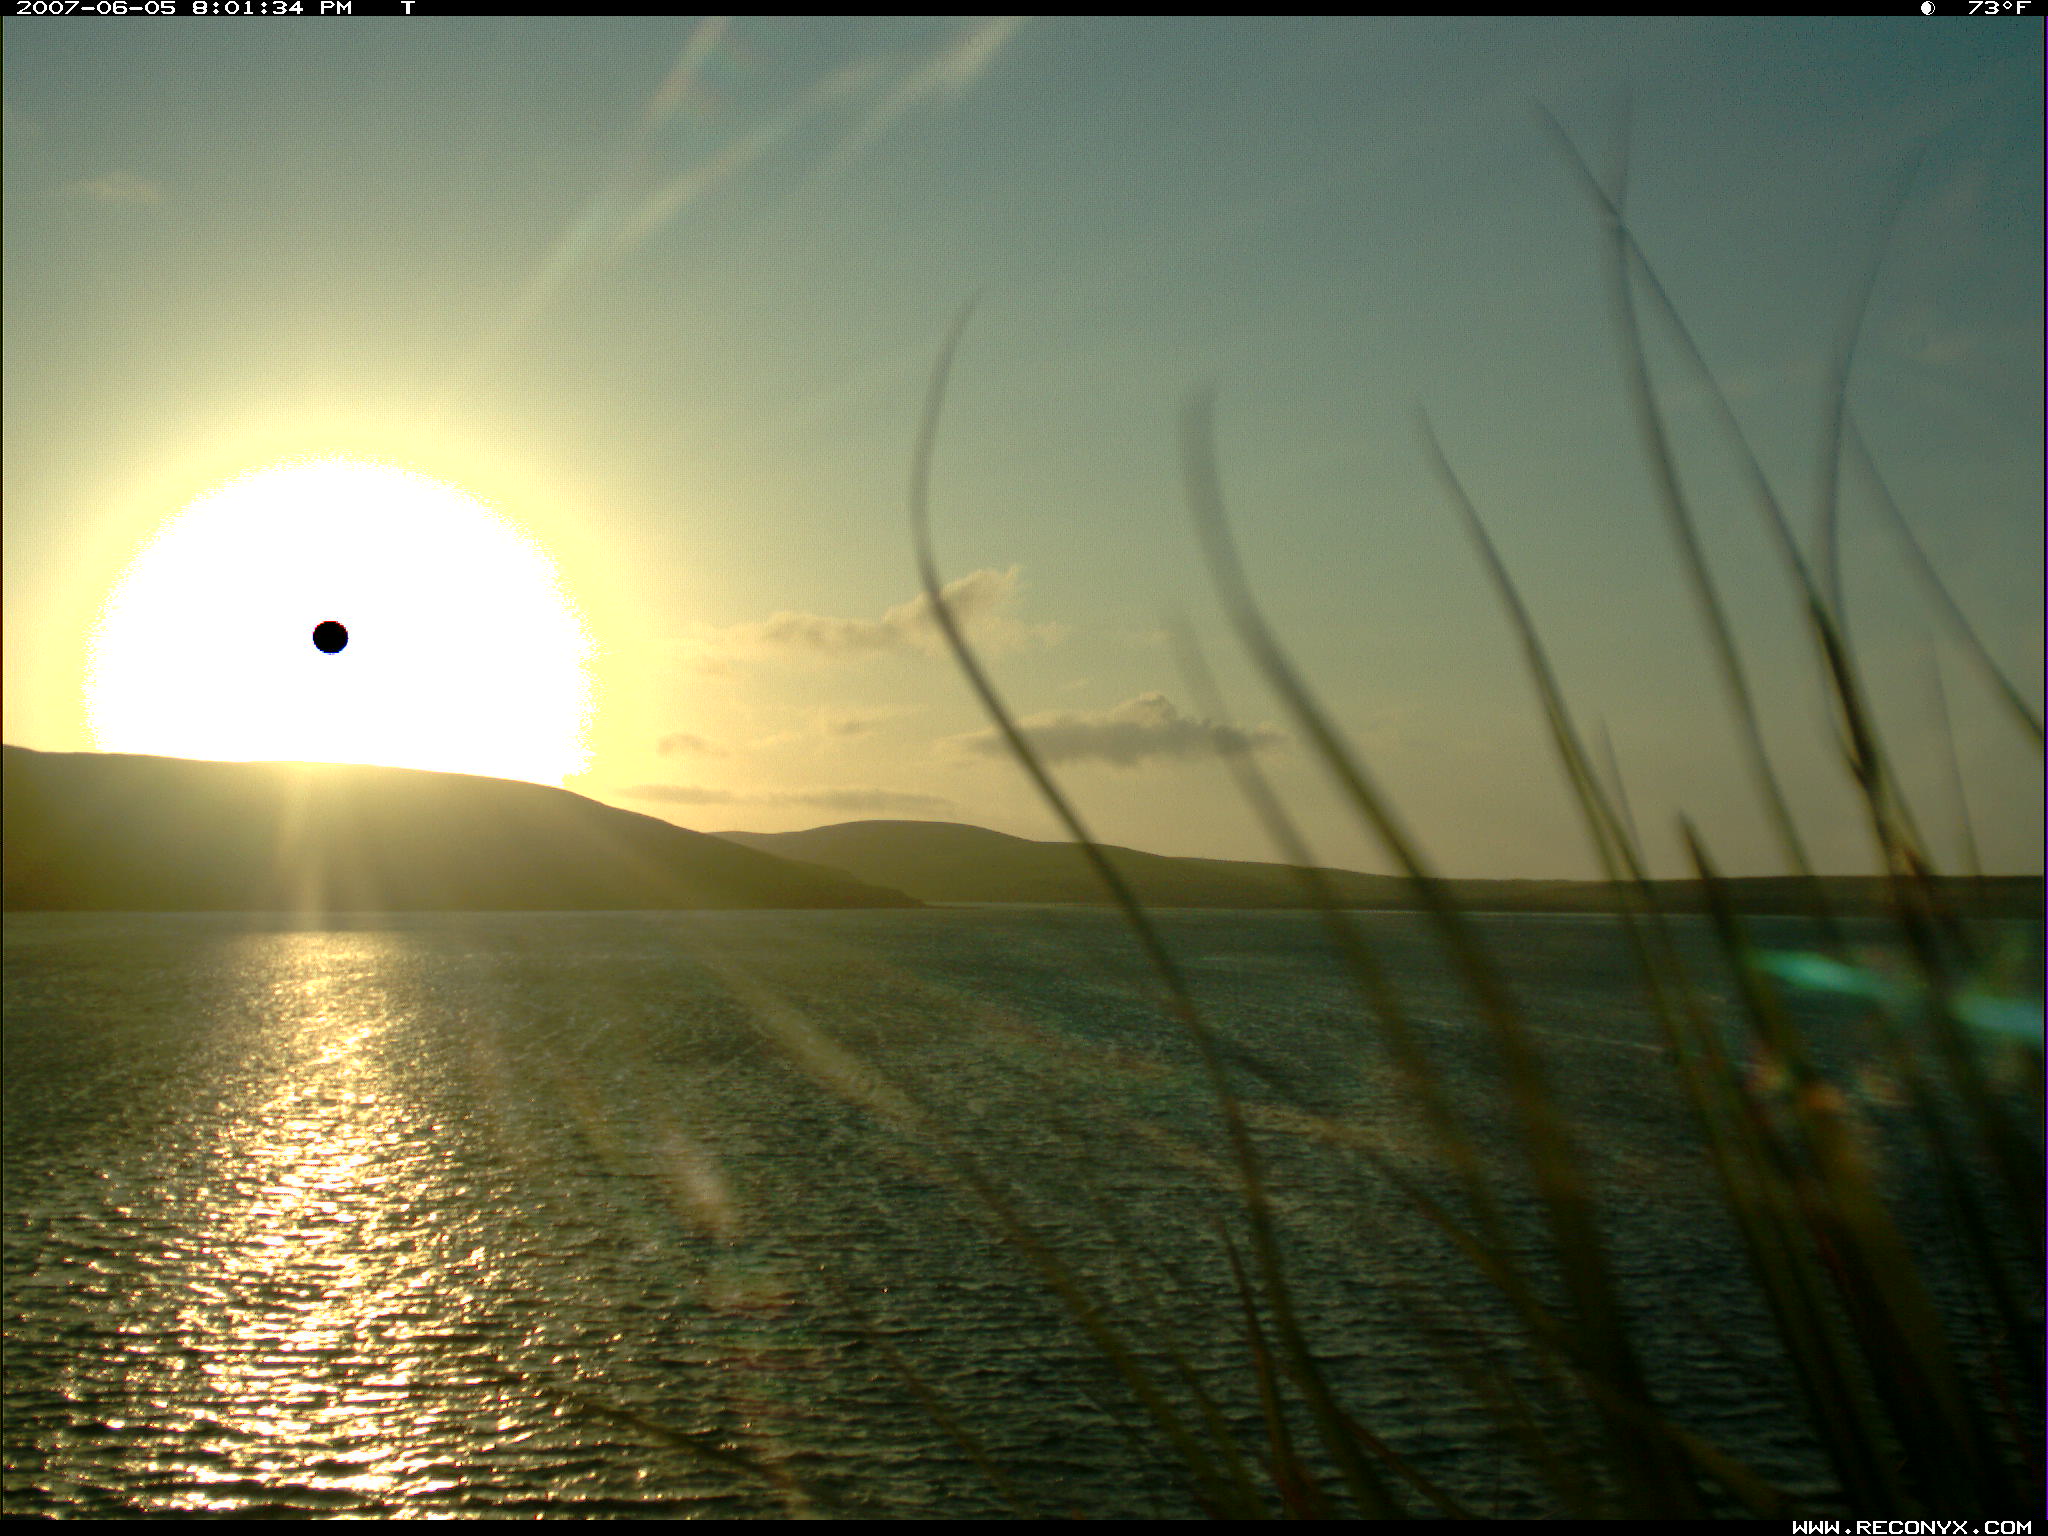Click the 2007-06-05 date stamp
The width and height of the screenshot is (2048, 1536).
pyautogui.click(x=96, y=8)
